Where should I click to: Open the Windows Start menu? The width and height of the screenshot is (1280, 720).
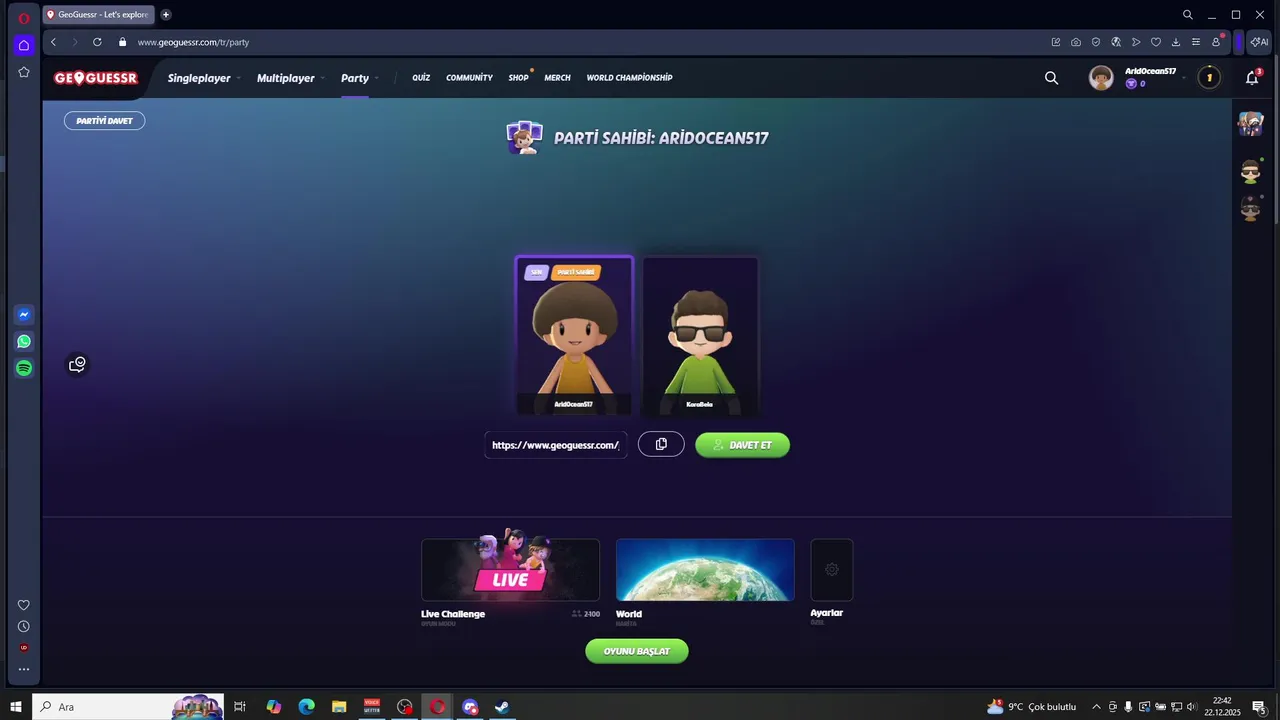pos(16,707)
